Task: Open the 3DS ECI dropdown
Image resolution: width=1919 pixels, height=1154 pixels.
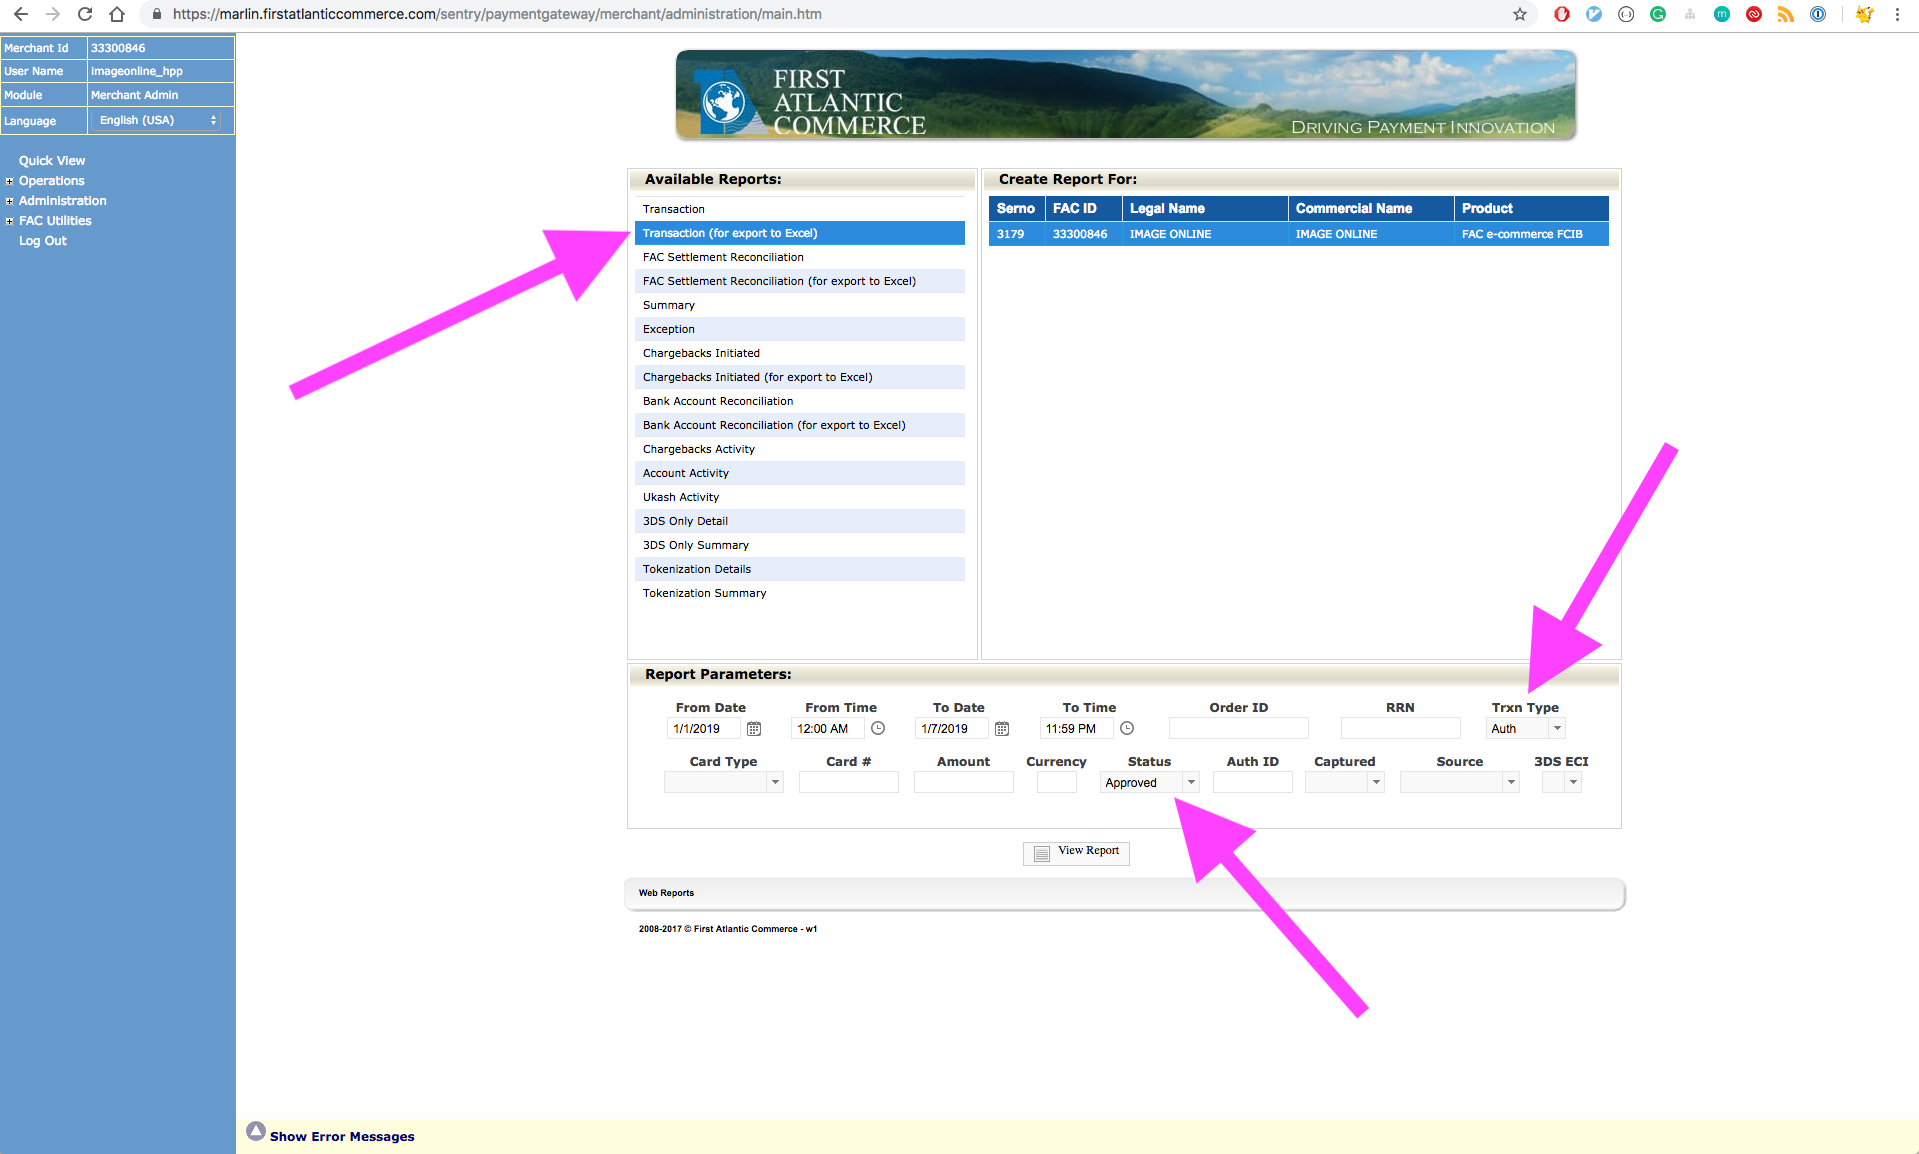Action: point(1561,783)
